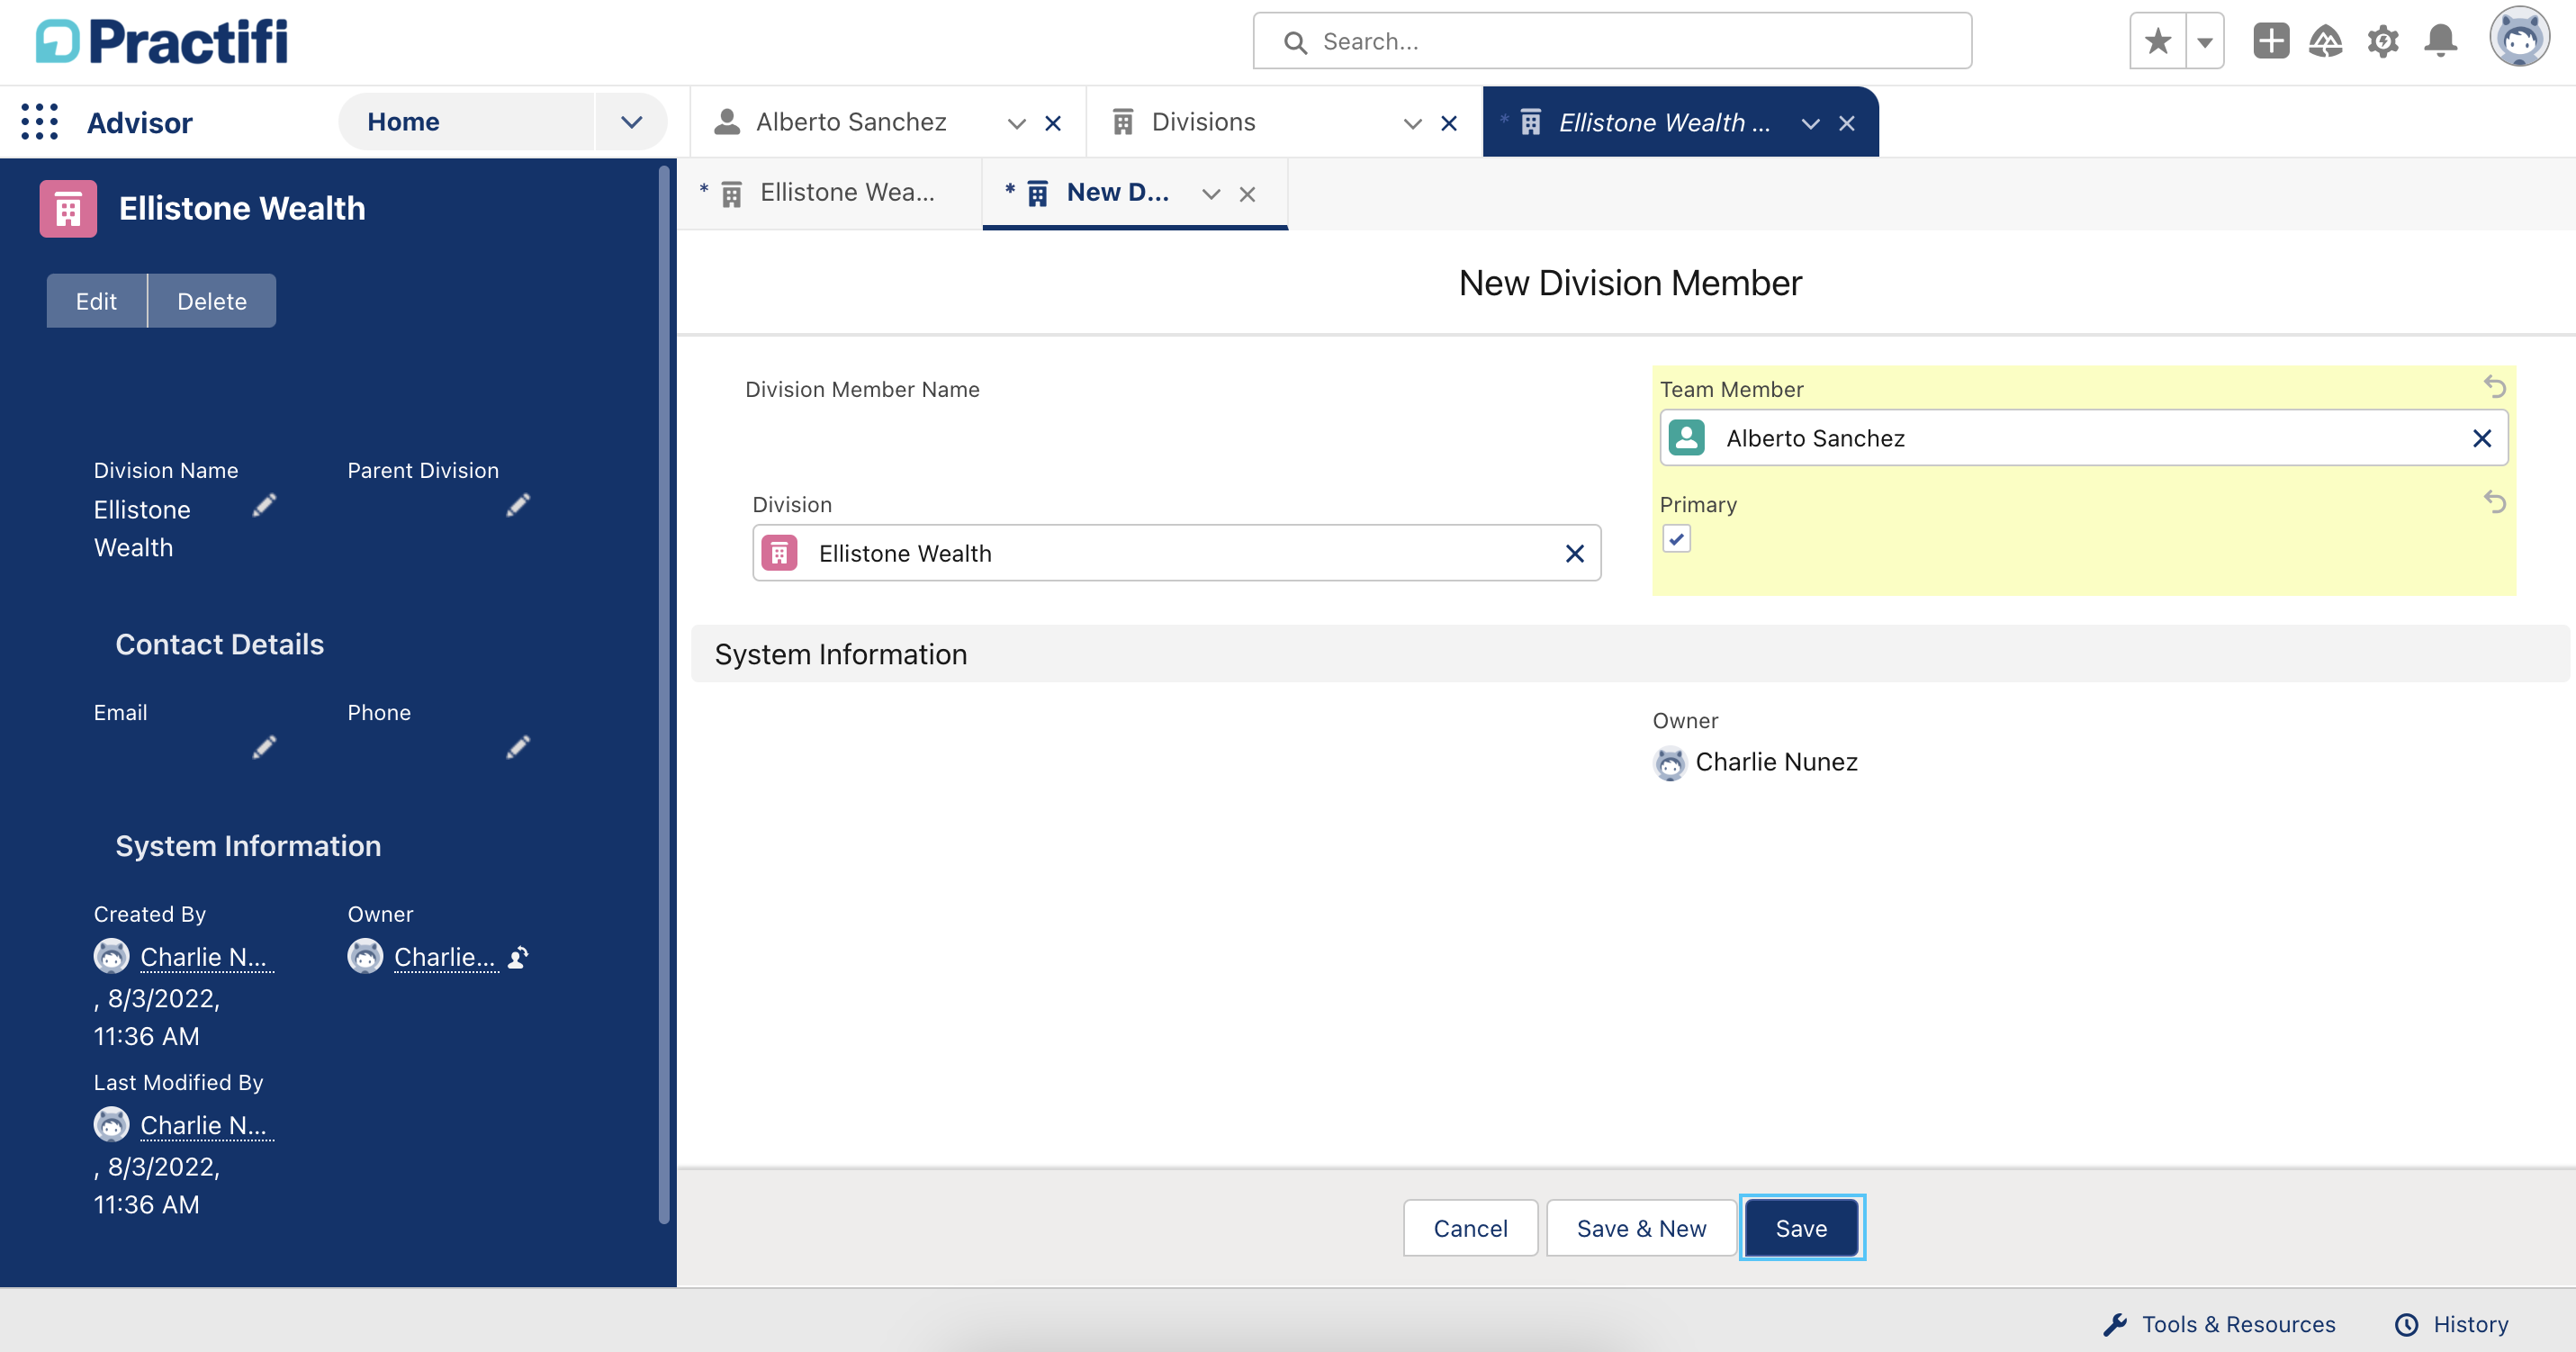This screenshot has width=2576, height=1352.
Task: Open the Setup gear icon
Action: [x=2383, y=41]
